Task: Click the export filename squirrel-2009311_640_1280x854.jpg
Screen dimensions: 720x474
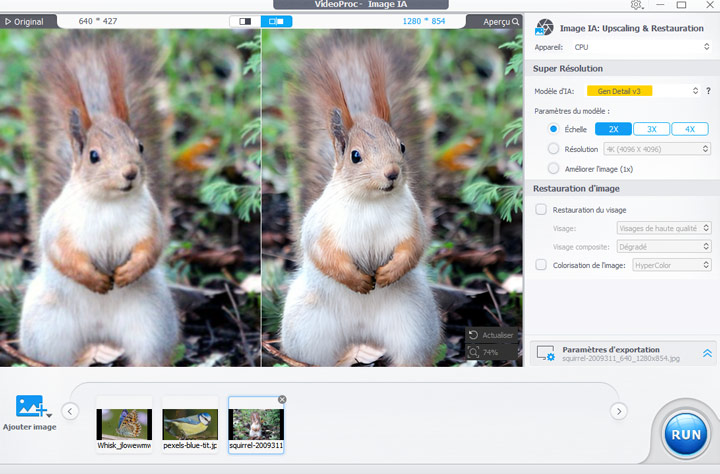Action: coord(621,358)
